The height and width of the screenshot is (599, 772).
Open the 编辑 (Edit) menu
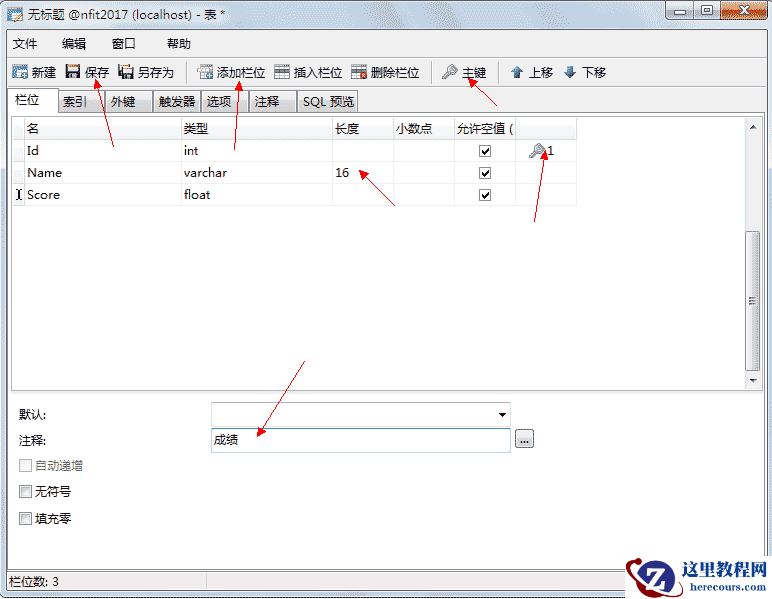74,44
